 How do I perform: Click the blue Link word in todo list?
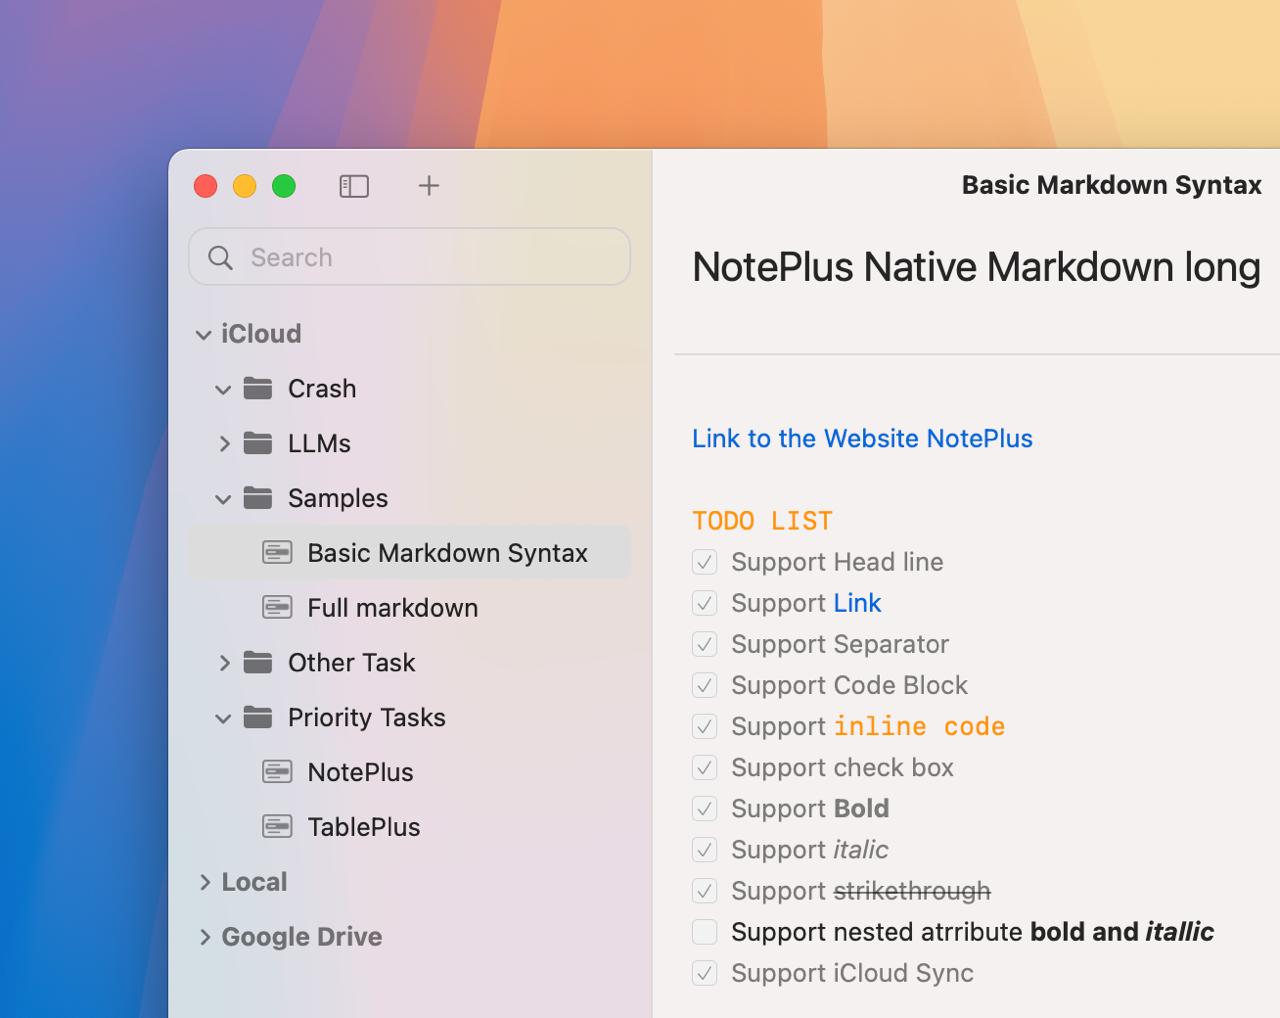[x=857, y=603]
